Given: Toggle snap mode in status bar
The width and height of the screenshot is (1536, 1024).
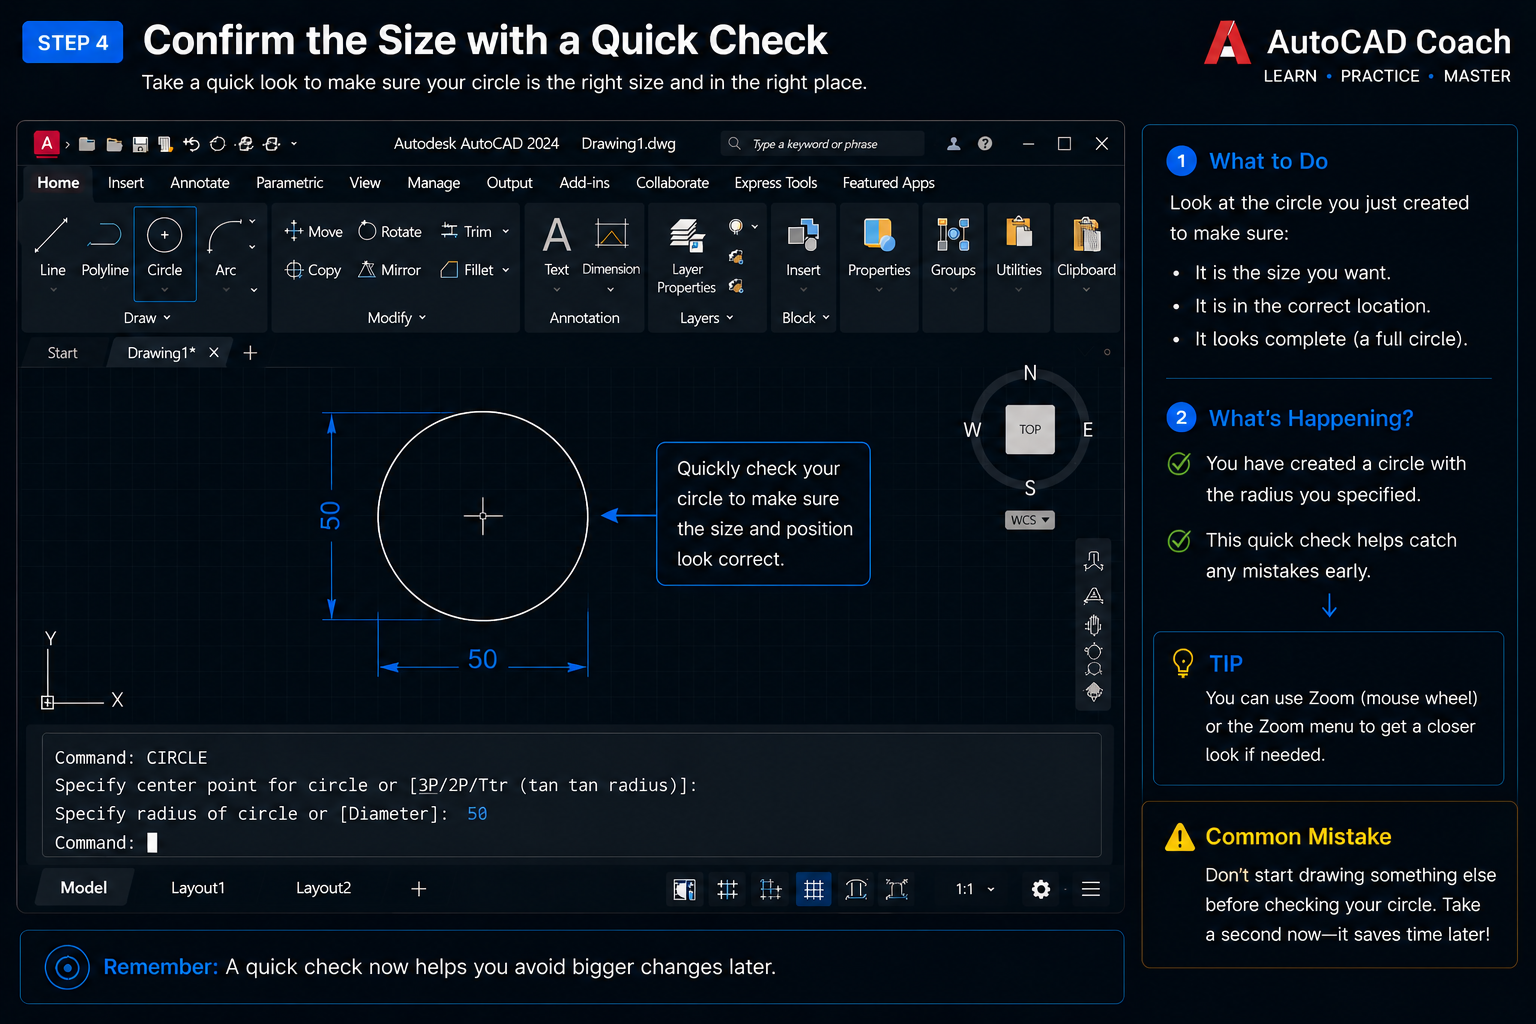Looking at the screenshot, I should 771,889.
